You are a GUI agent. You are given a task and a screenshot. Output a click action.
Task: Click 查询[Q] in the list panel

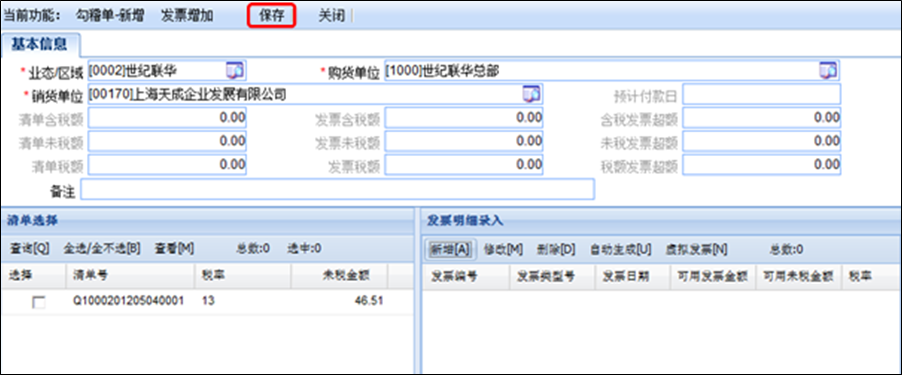[x=29, y=249]
